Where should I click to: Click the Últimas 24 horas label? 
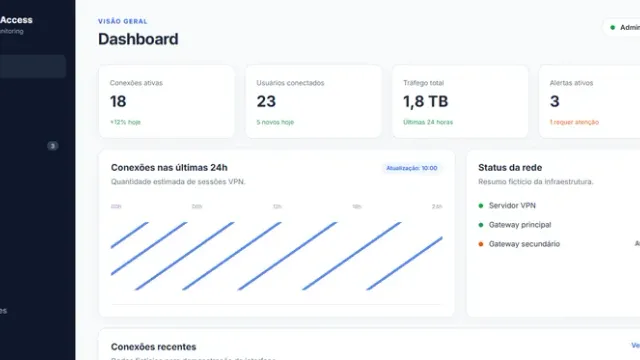[428, 122]
